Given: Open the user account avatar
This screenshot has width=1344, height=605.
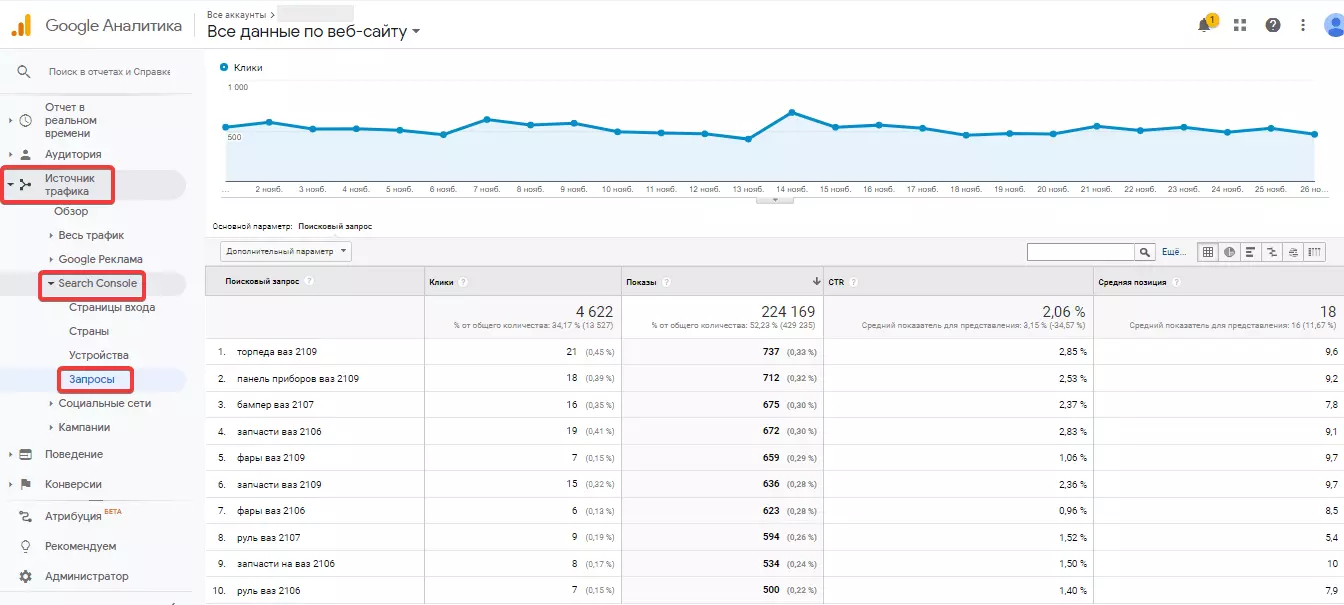Looking at the screenshot, I should (1334, 25).
